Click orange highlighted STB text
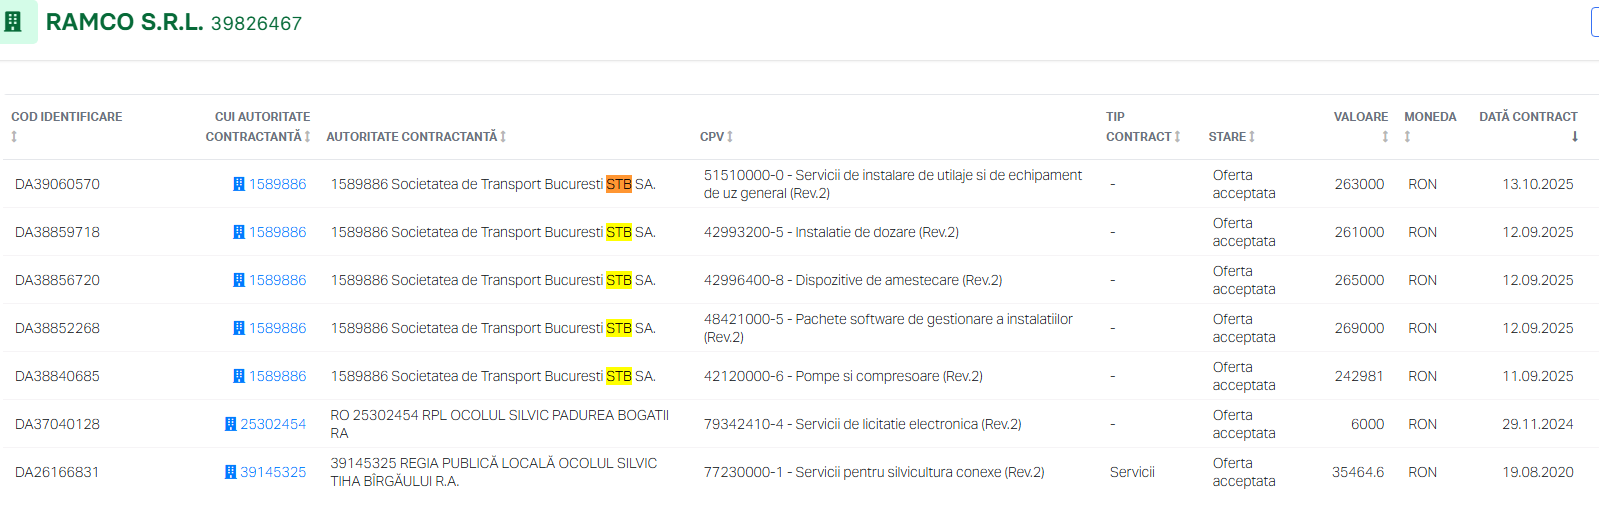 (619, 184)
